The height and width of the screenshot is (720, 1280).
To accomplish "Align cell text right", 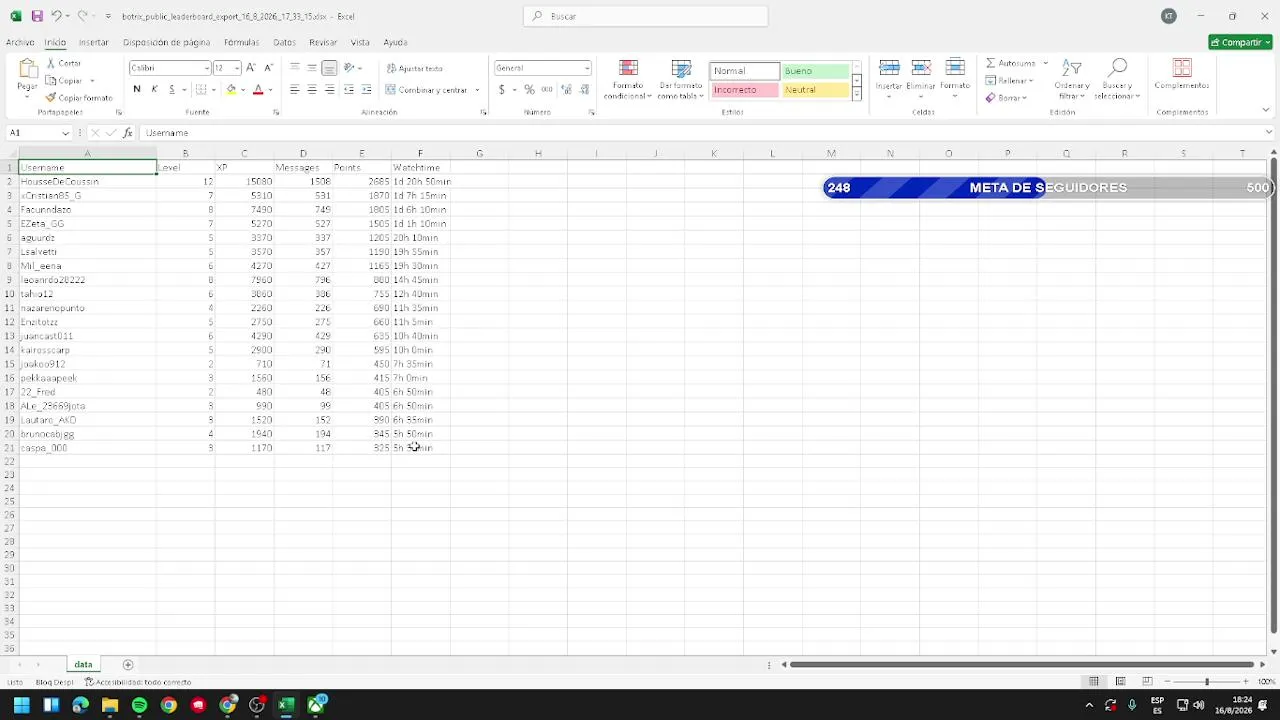I will 329,90.
